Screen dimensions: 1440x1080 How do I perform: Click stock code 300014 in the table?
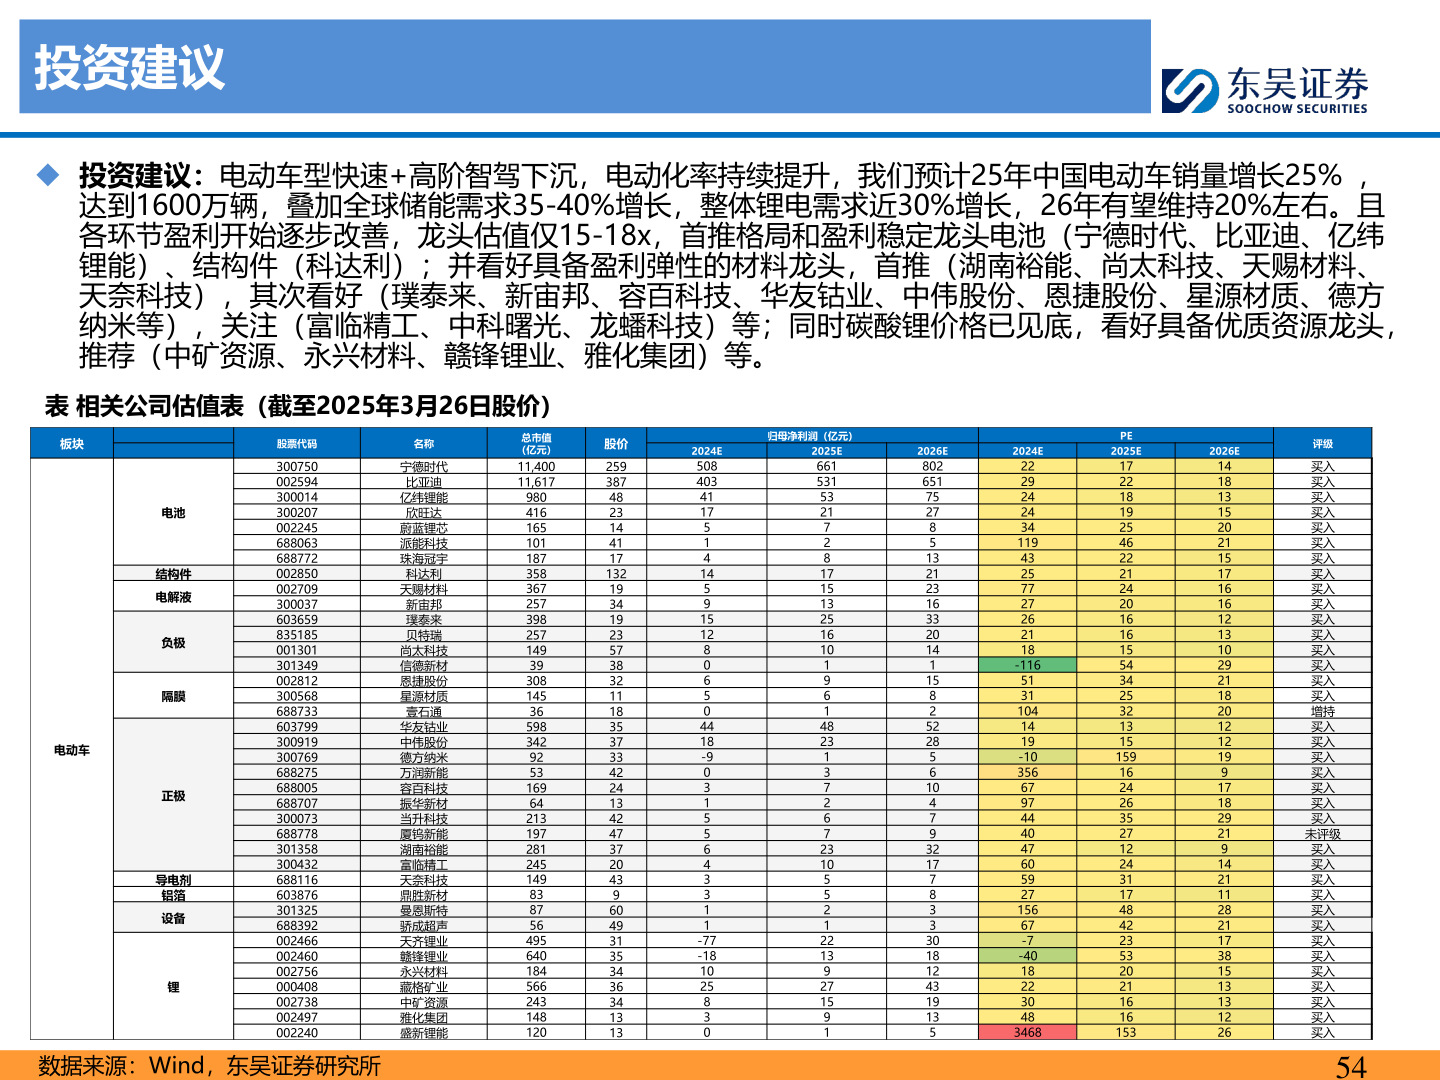tap(297, 497)
